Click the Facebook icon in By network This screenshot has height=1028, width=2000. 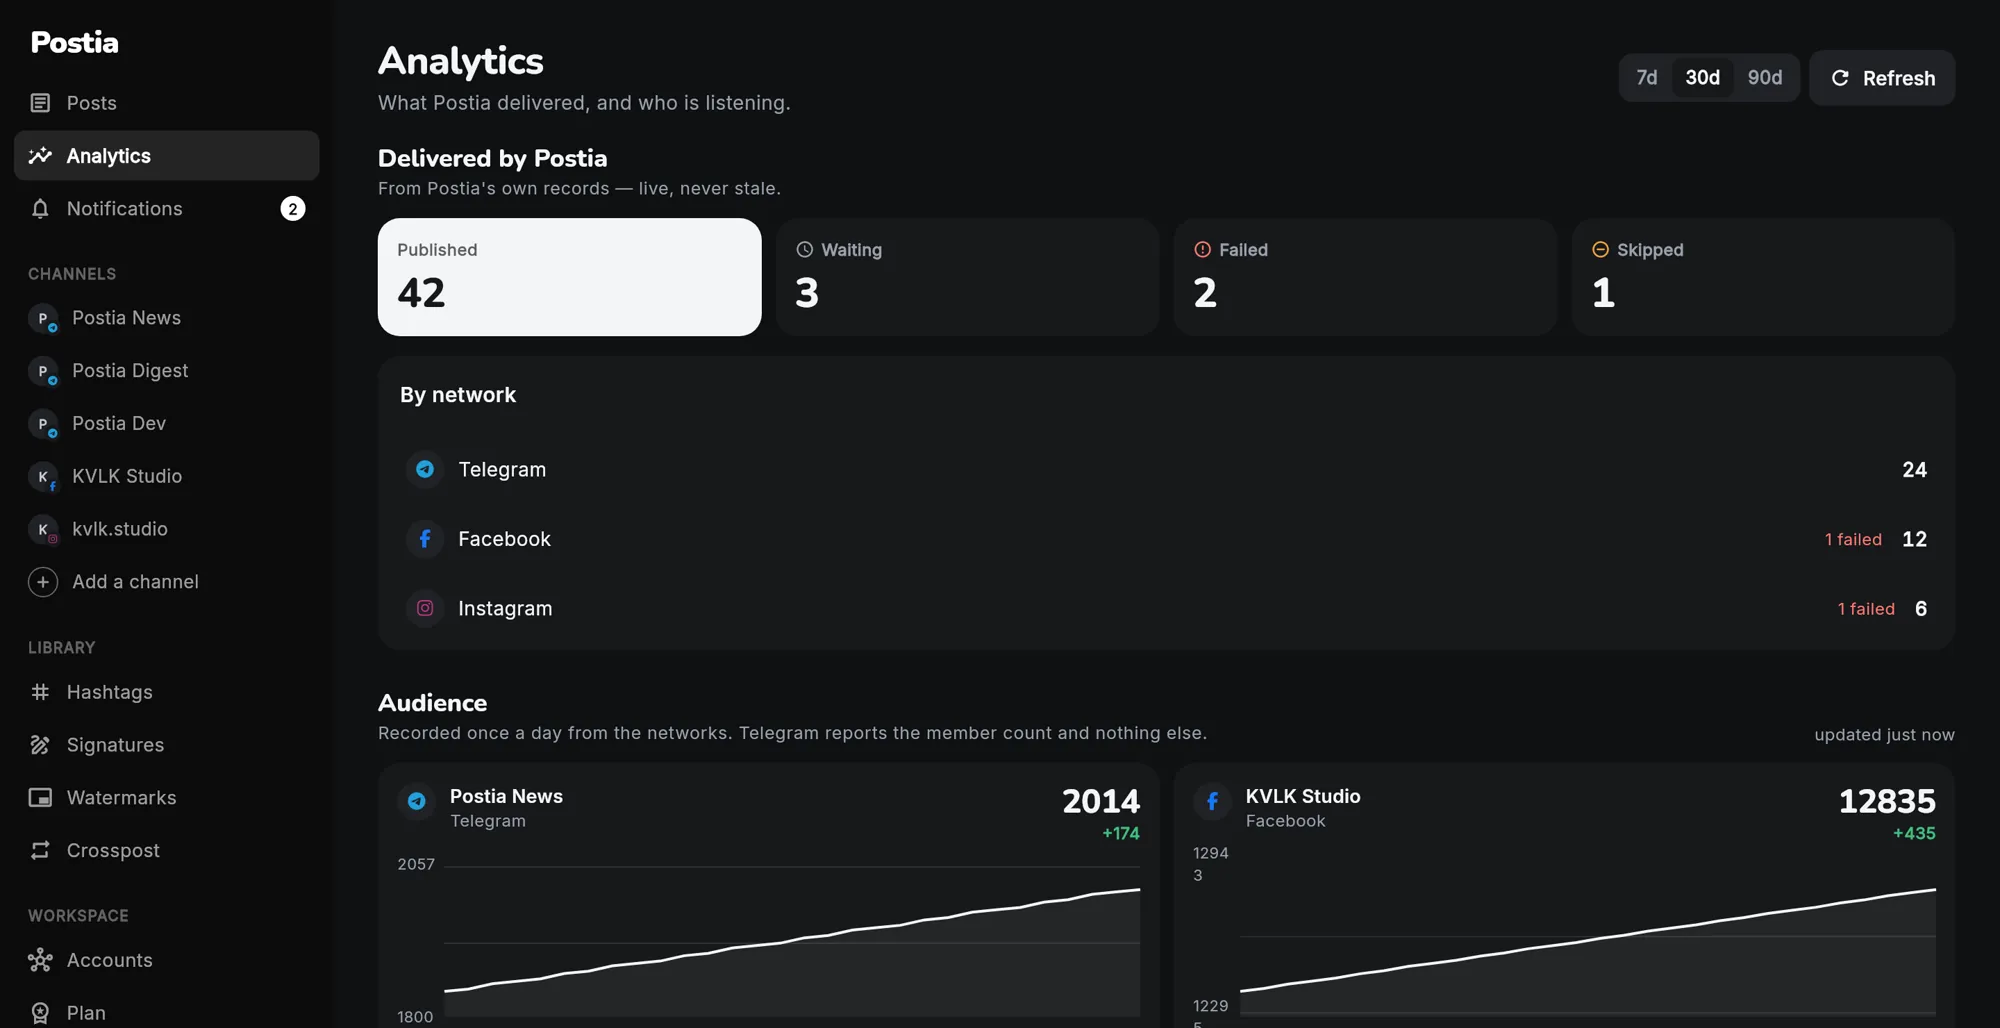[425, 539]
